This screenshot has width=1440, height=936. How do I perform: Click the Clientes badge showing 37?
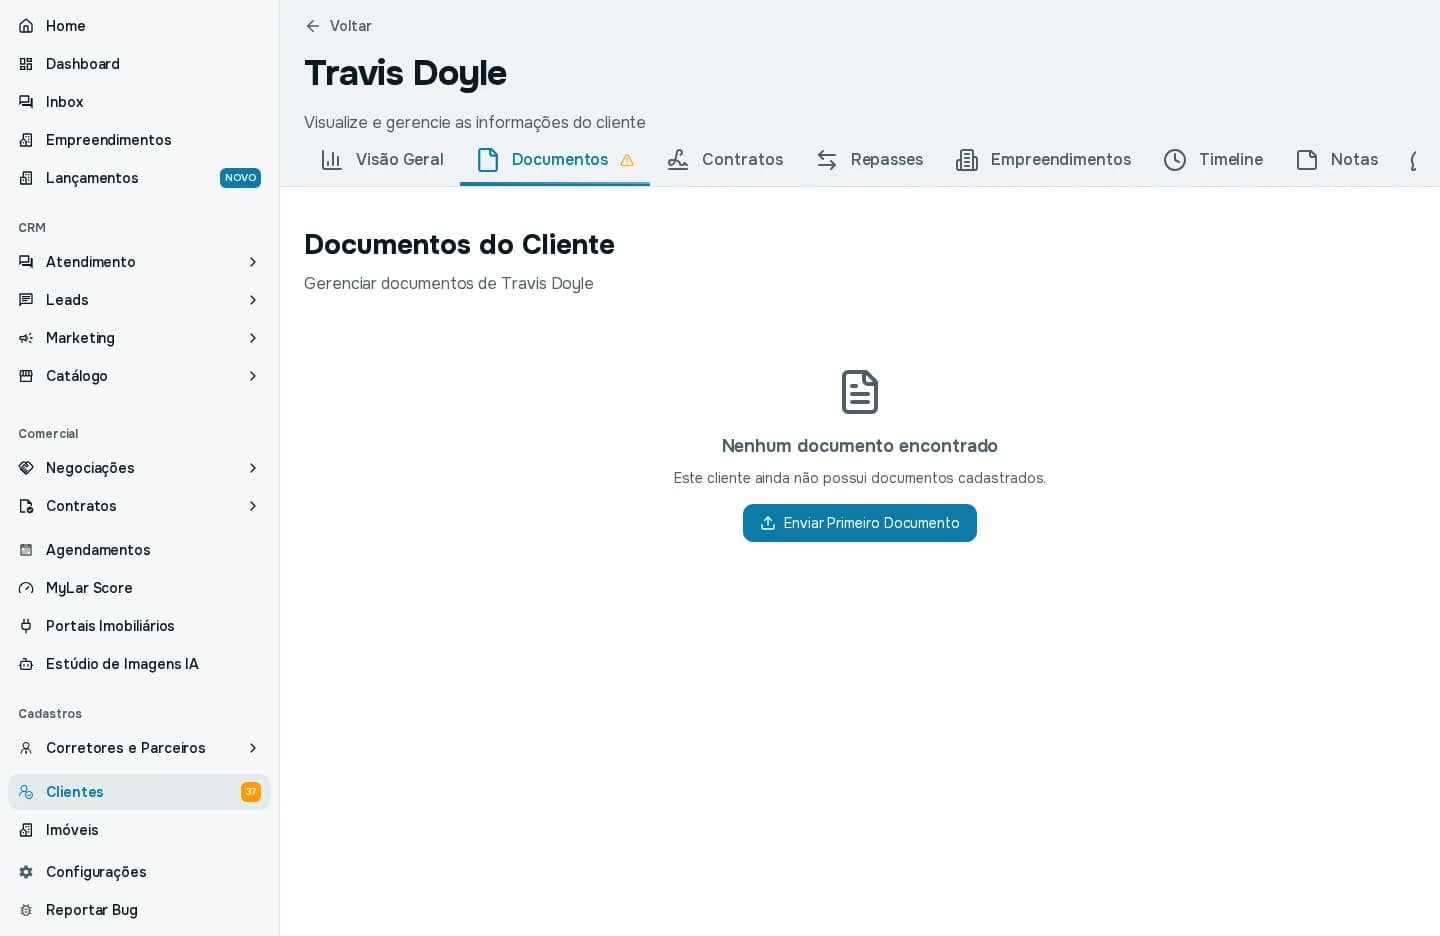pyautogui.click(x=251, y=792)
